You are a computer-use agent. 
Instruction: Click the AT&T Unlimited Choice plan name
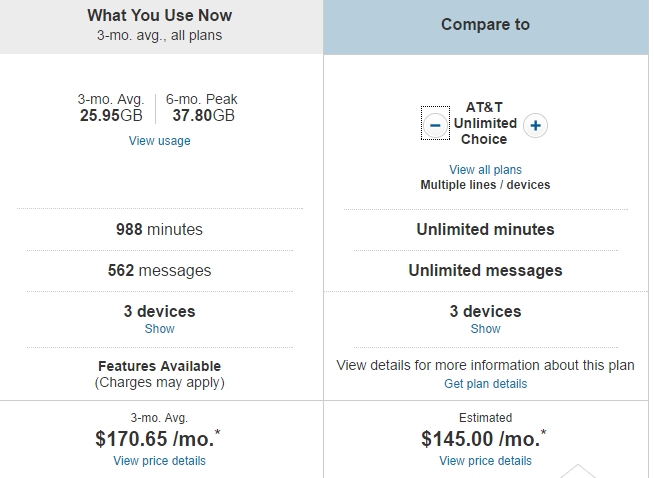click(485, 124)
